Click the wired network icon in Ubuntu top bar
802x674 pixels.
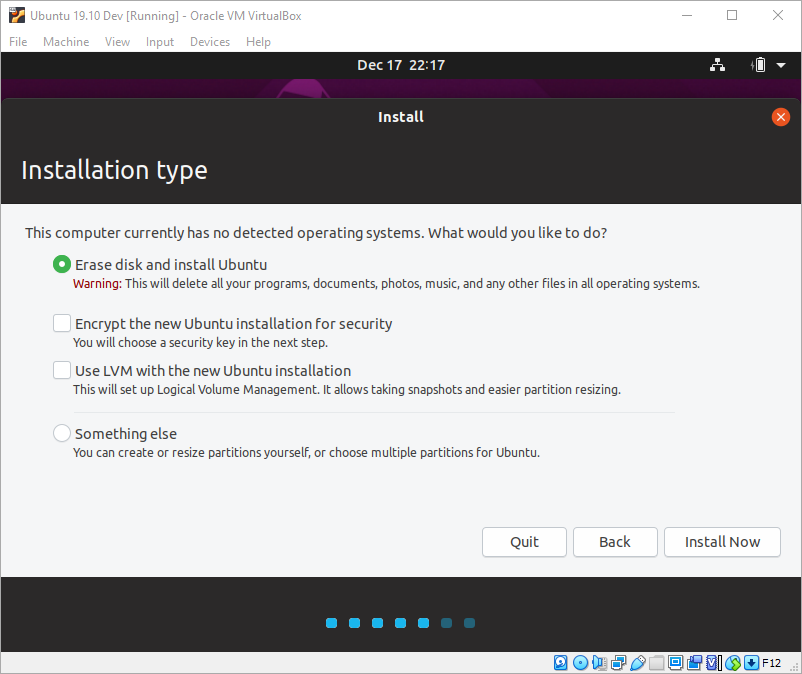[x=717, y=65]
